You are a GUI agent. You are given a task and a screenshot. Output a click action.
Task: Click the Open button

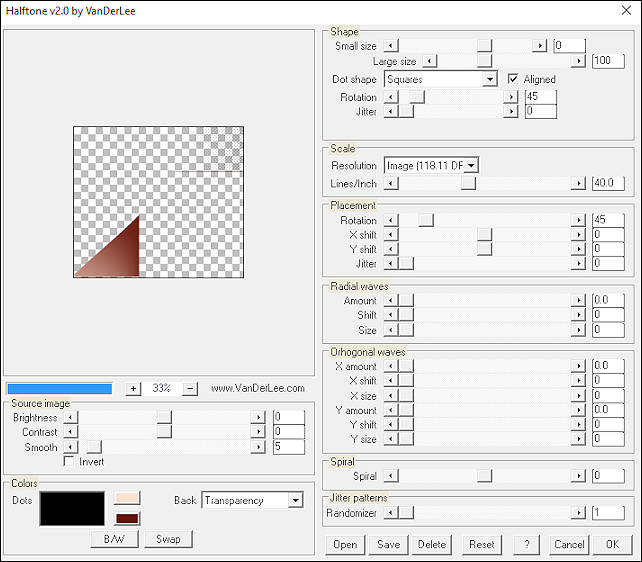345,544
